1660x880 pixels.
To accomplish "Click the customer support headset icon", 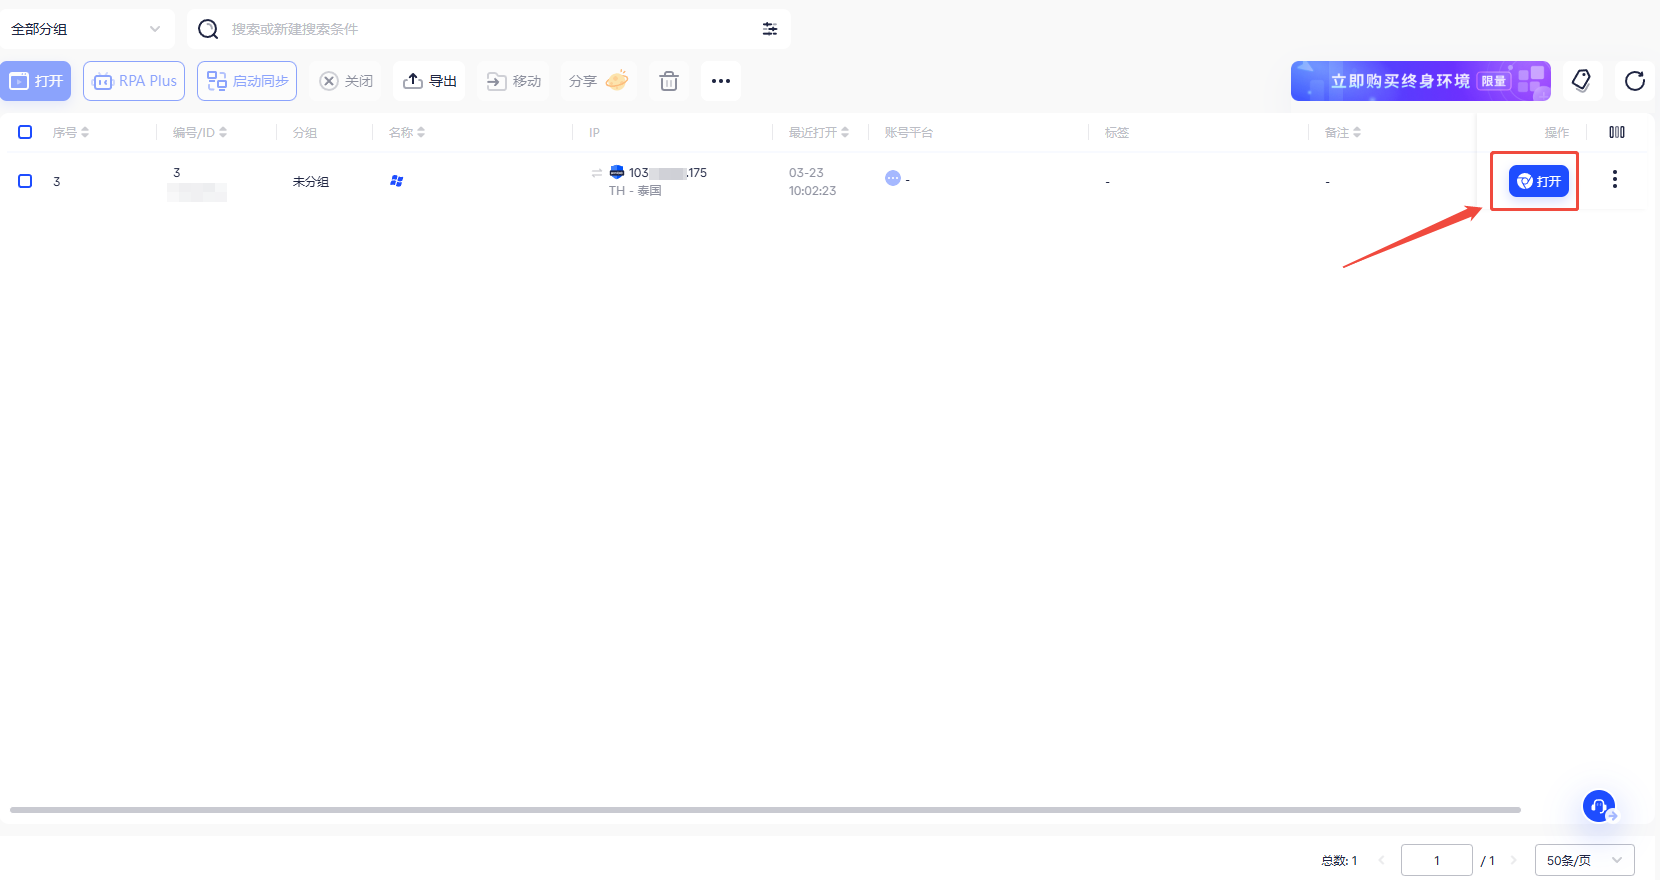I will tap(1598, 806).
